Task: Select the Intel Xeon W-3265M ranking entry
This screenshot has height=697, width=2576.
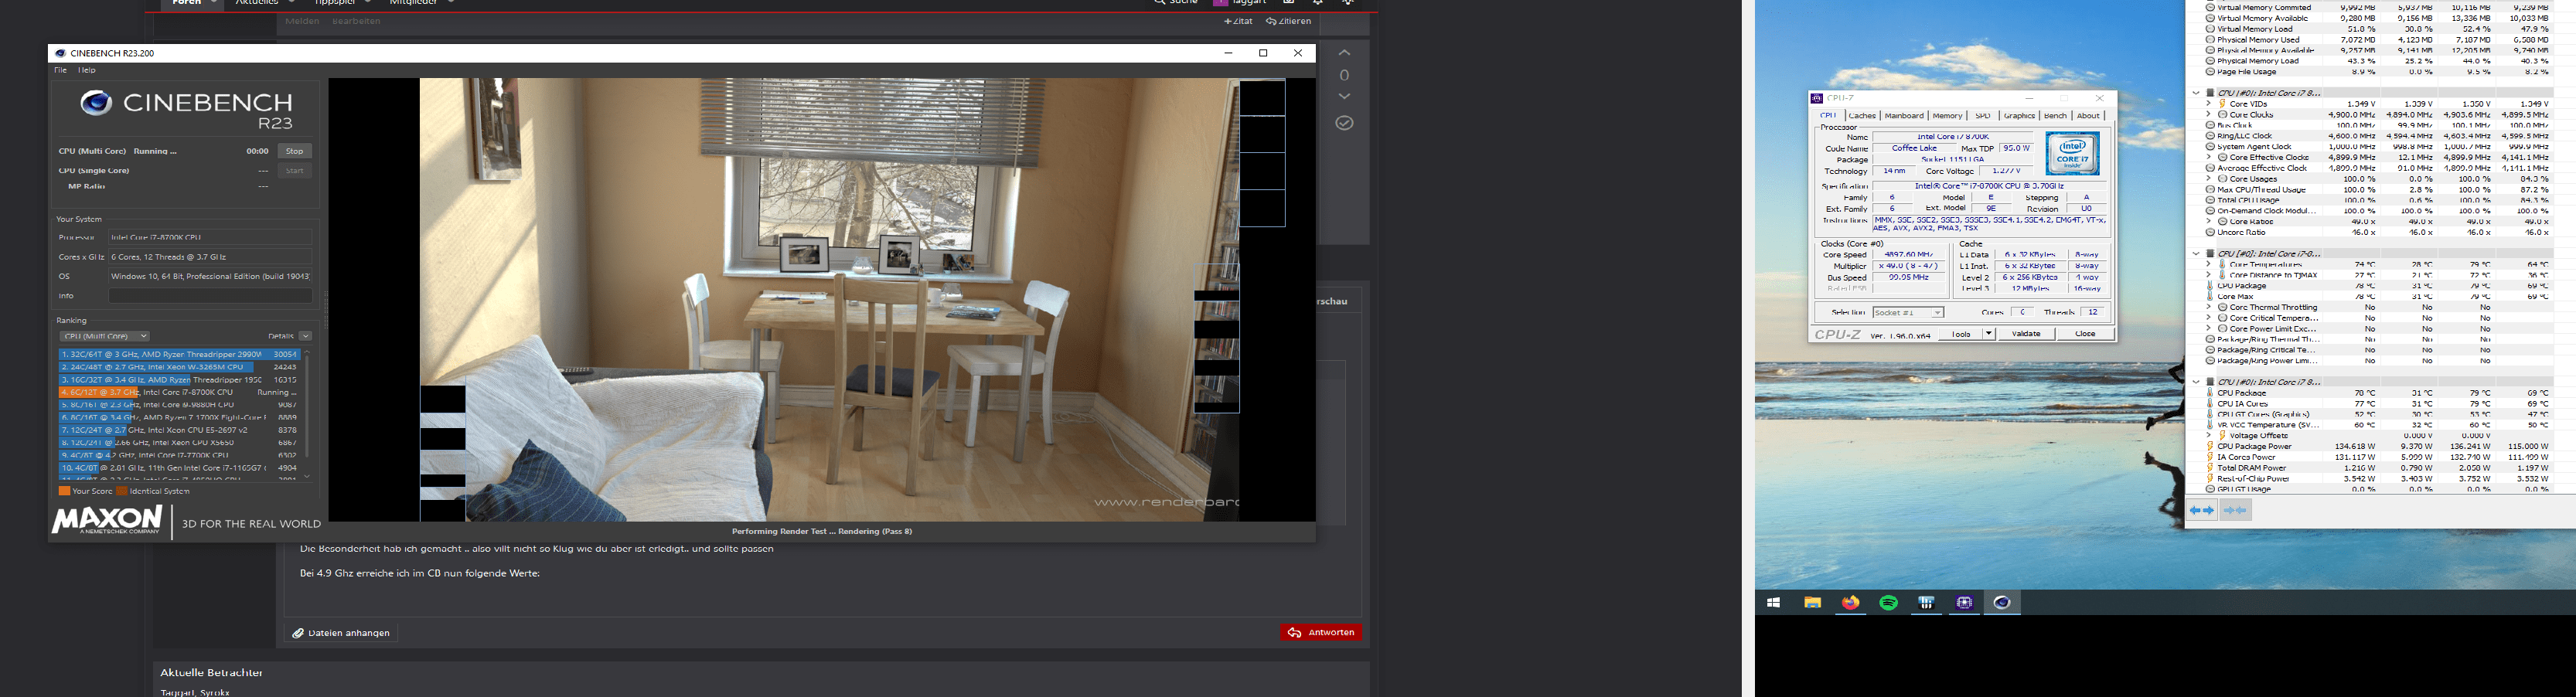Action: [179, 367]
